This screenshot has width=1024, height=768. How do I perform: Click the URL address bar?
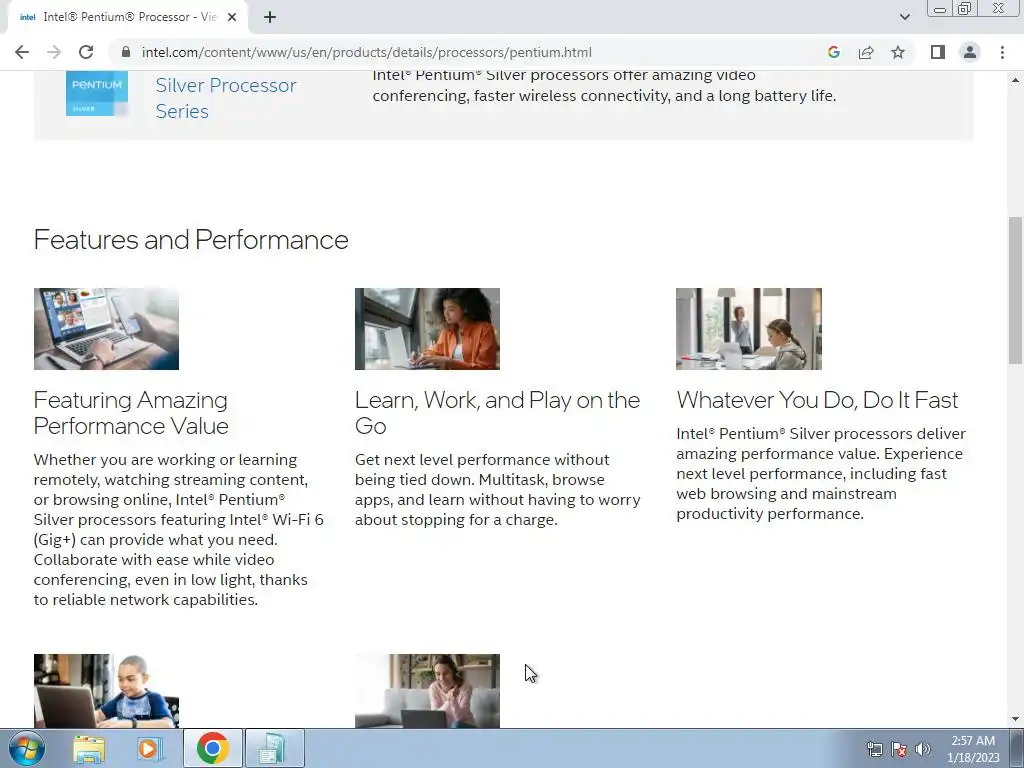tap(470, 52)
